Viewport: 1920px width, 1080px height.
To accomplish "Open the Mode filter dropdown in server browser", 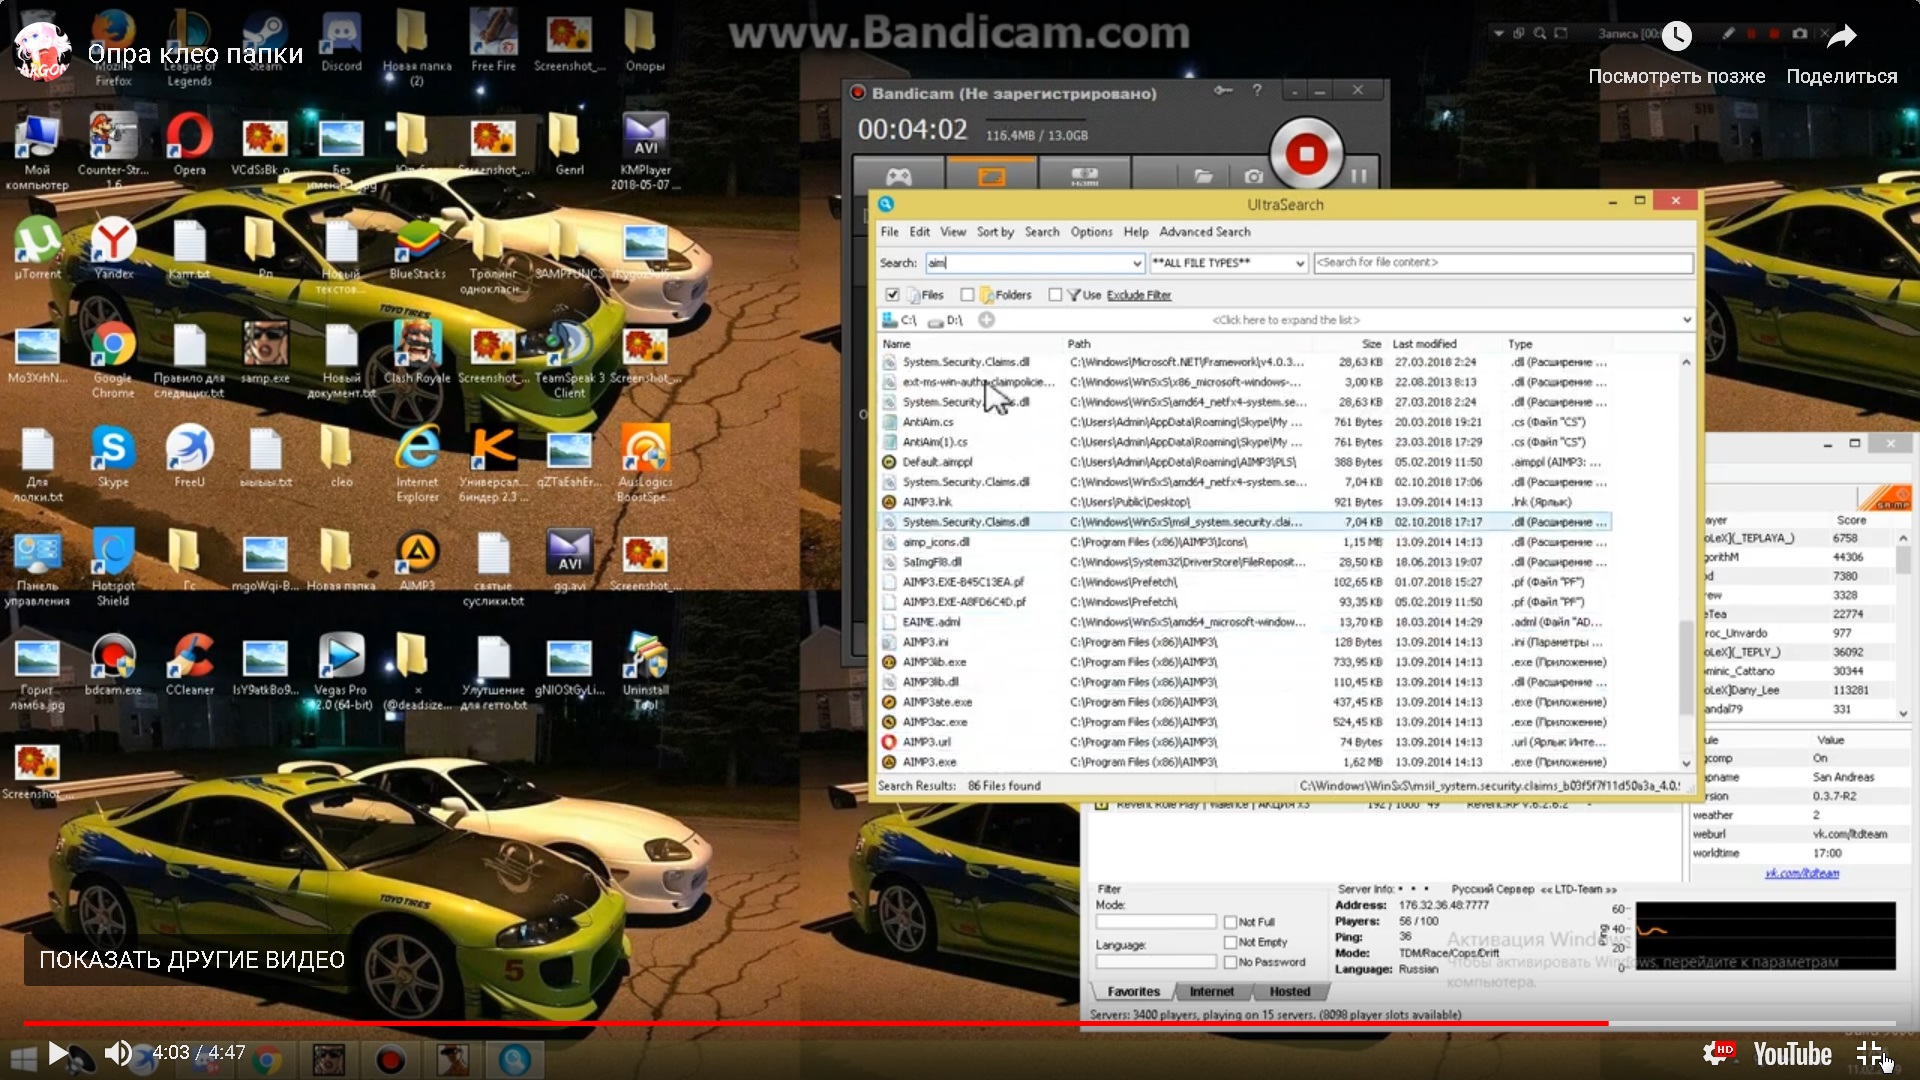I will point(1156,921).
